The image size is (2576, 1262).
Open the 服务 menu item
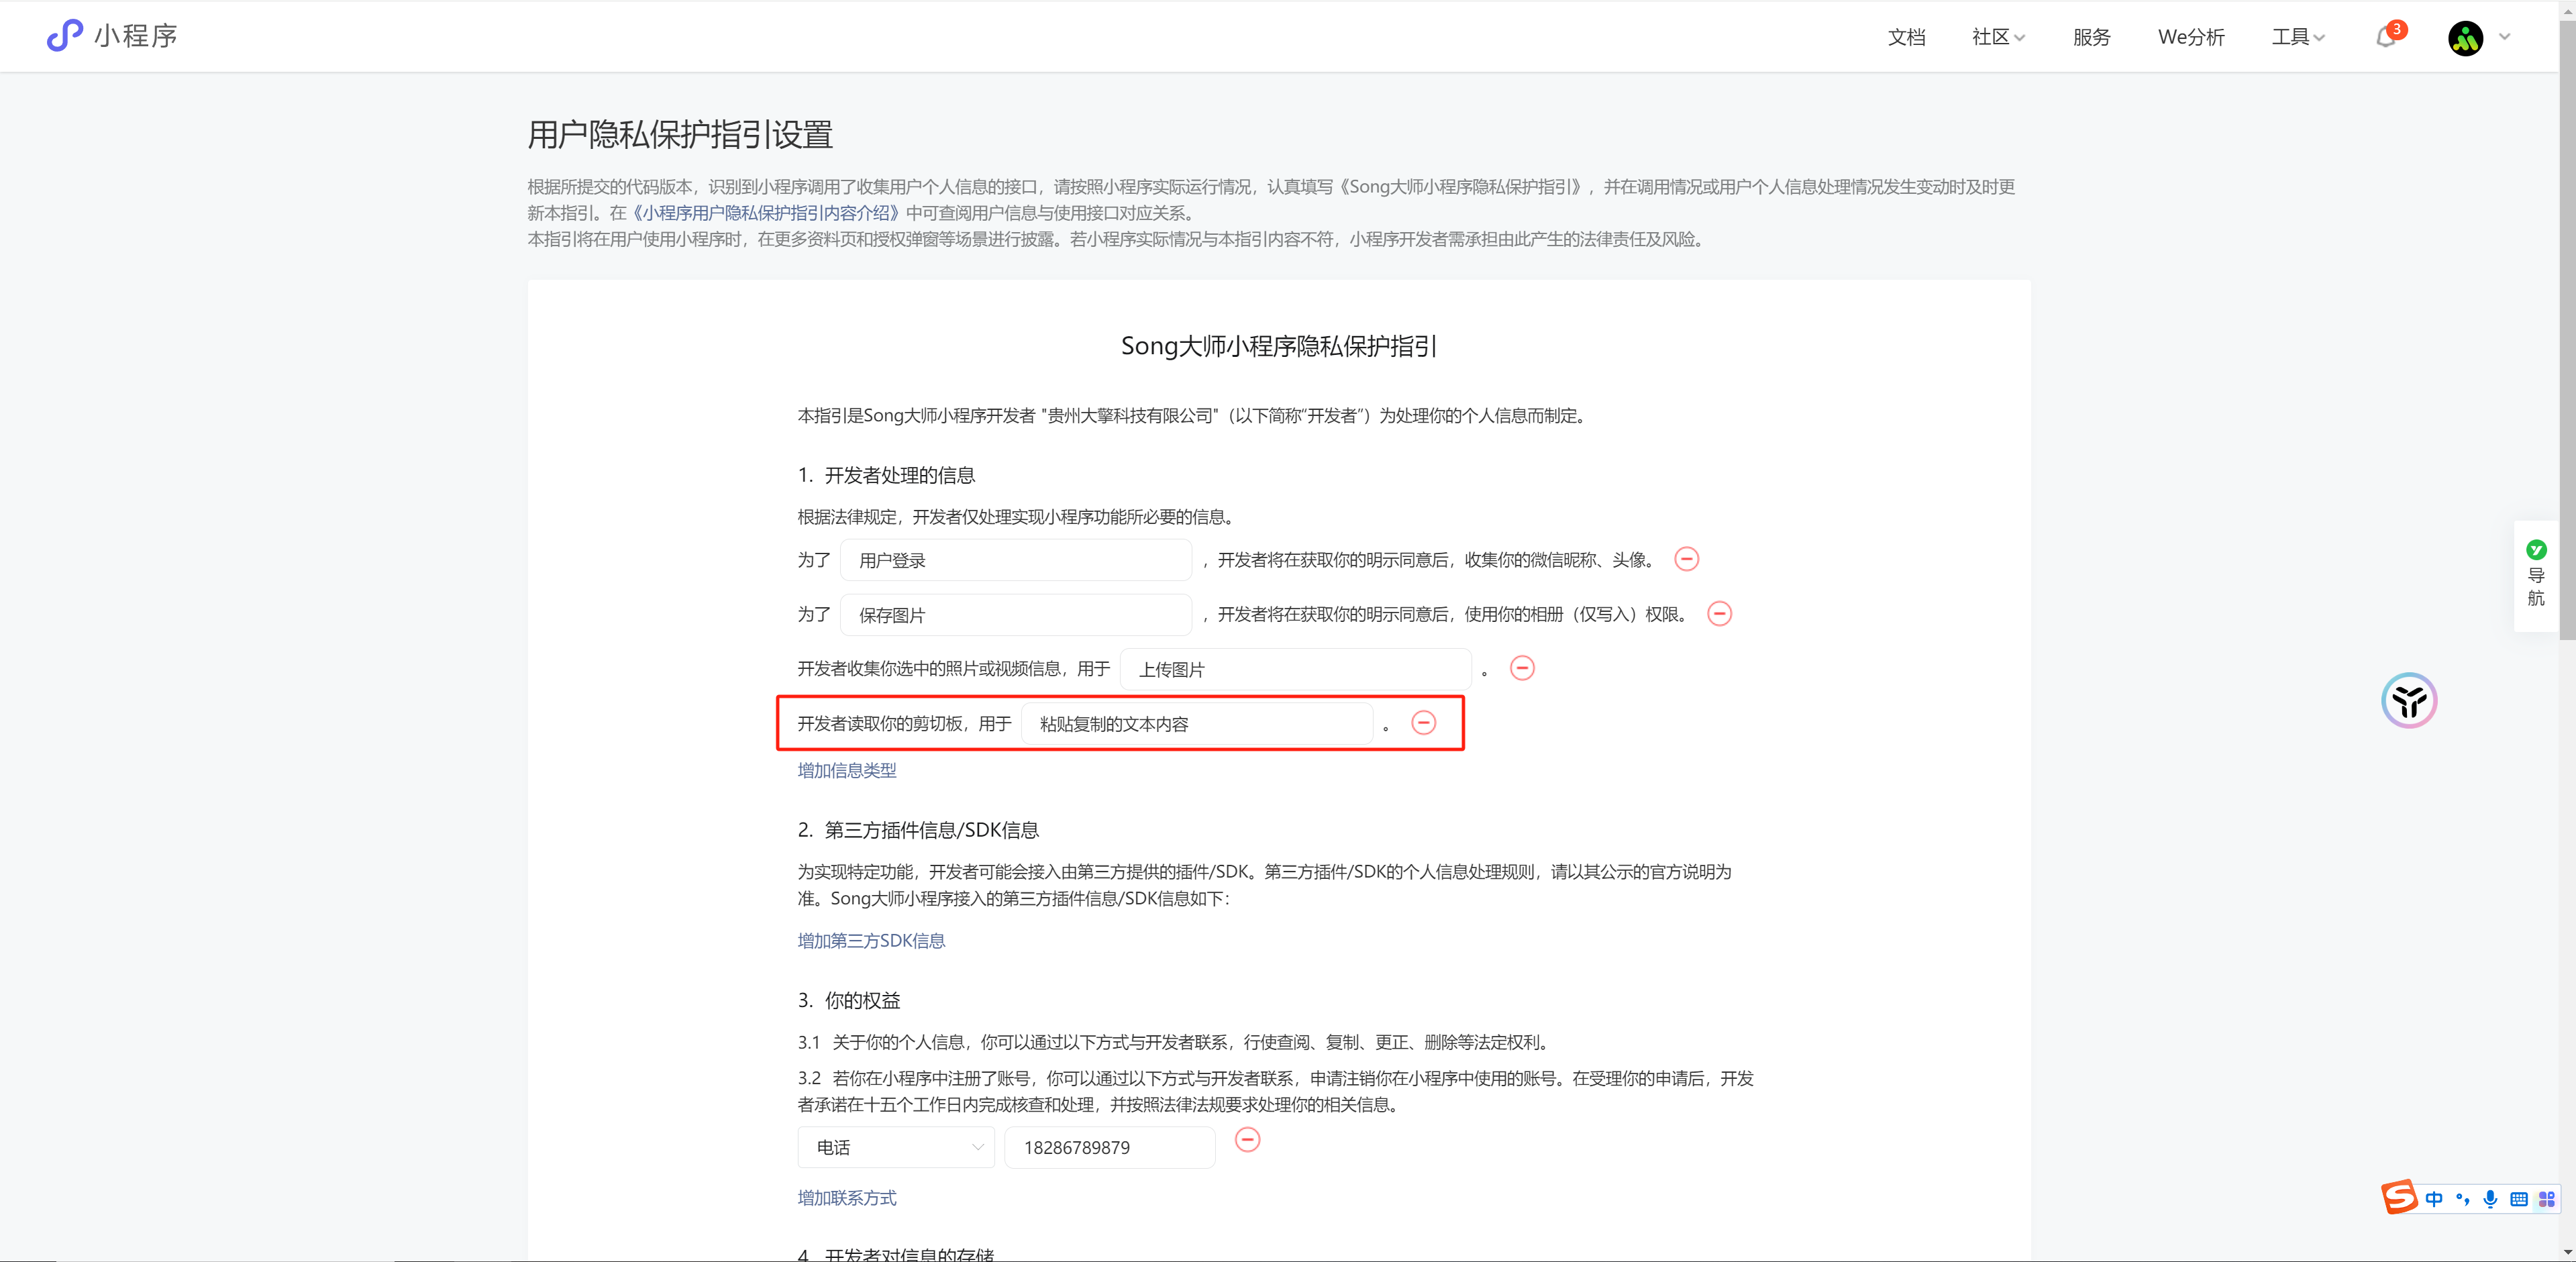(x=2091, y=37)
